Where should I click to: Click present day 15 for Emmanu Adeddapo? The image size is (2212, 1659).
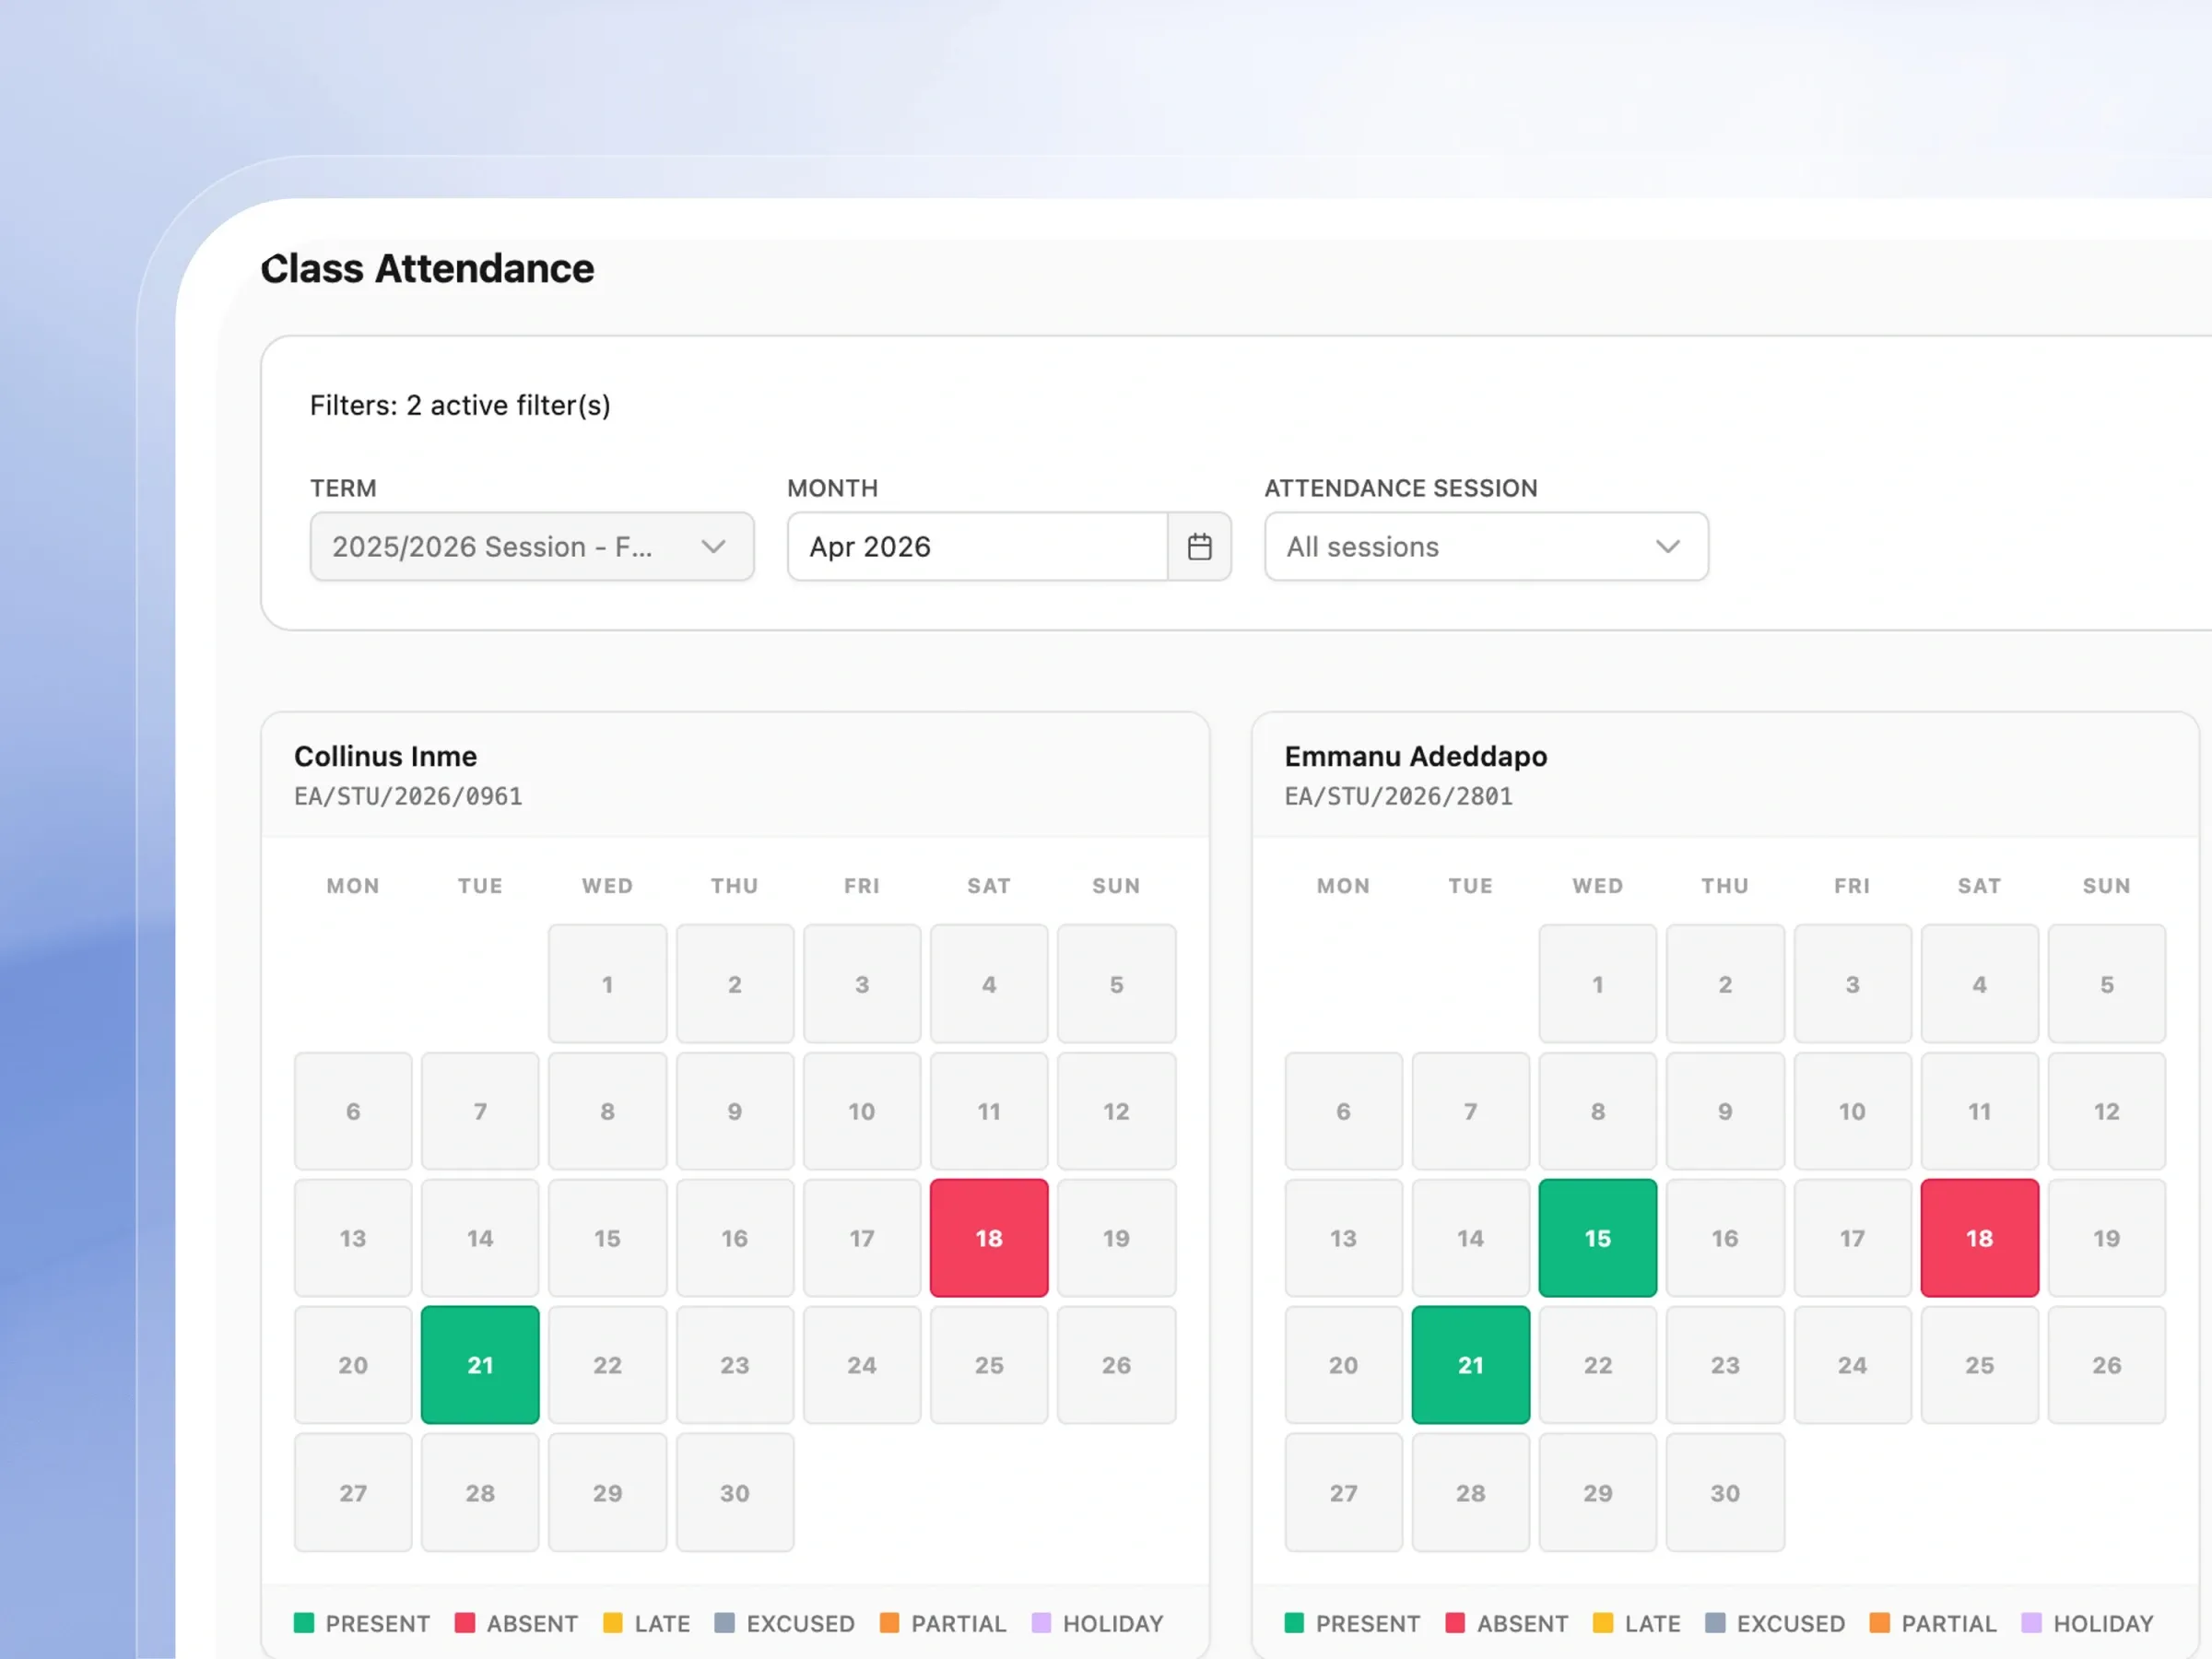(x=1597, y=1238)
